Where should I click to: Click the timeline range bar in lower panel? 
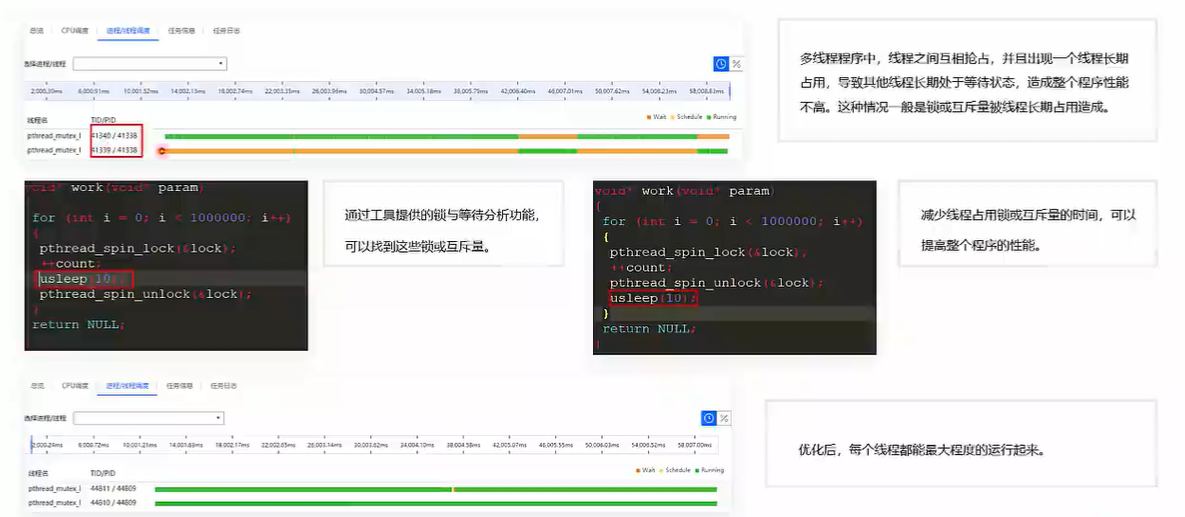pyautogui.click(x=374, y=444)
